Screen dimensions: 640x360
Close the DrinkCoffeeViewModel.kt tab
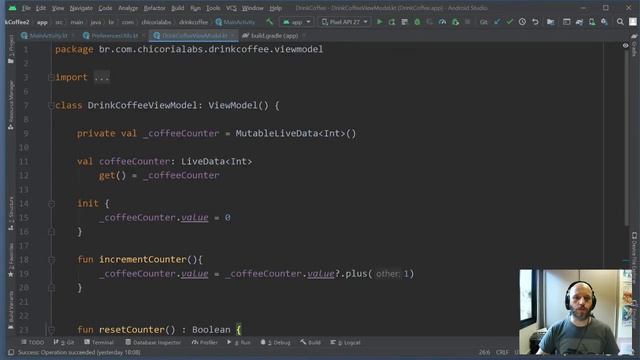click(233, 36)
